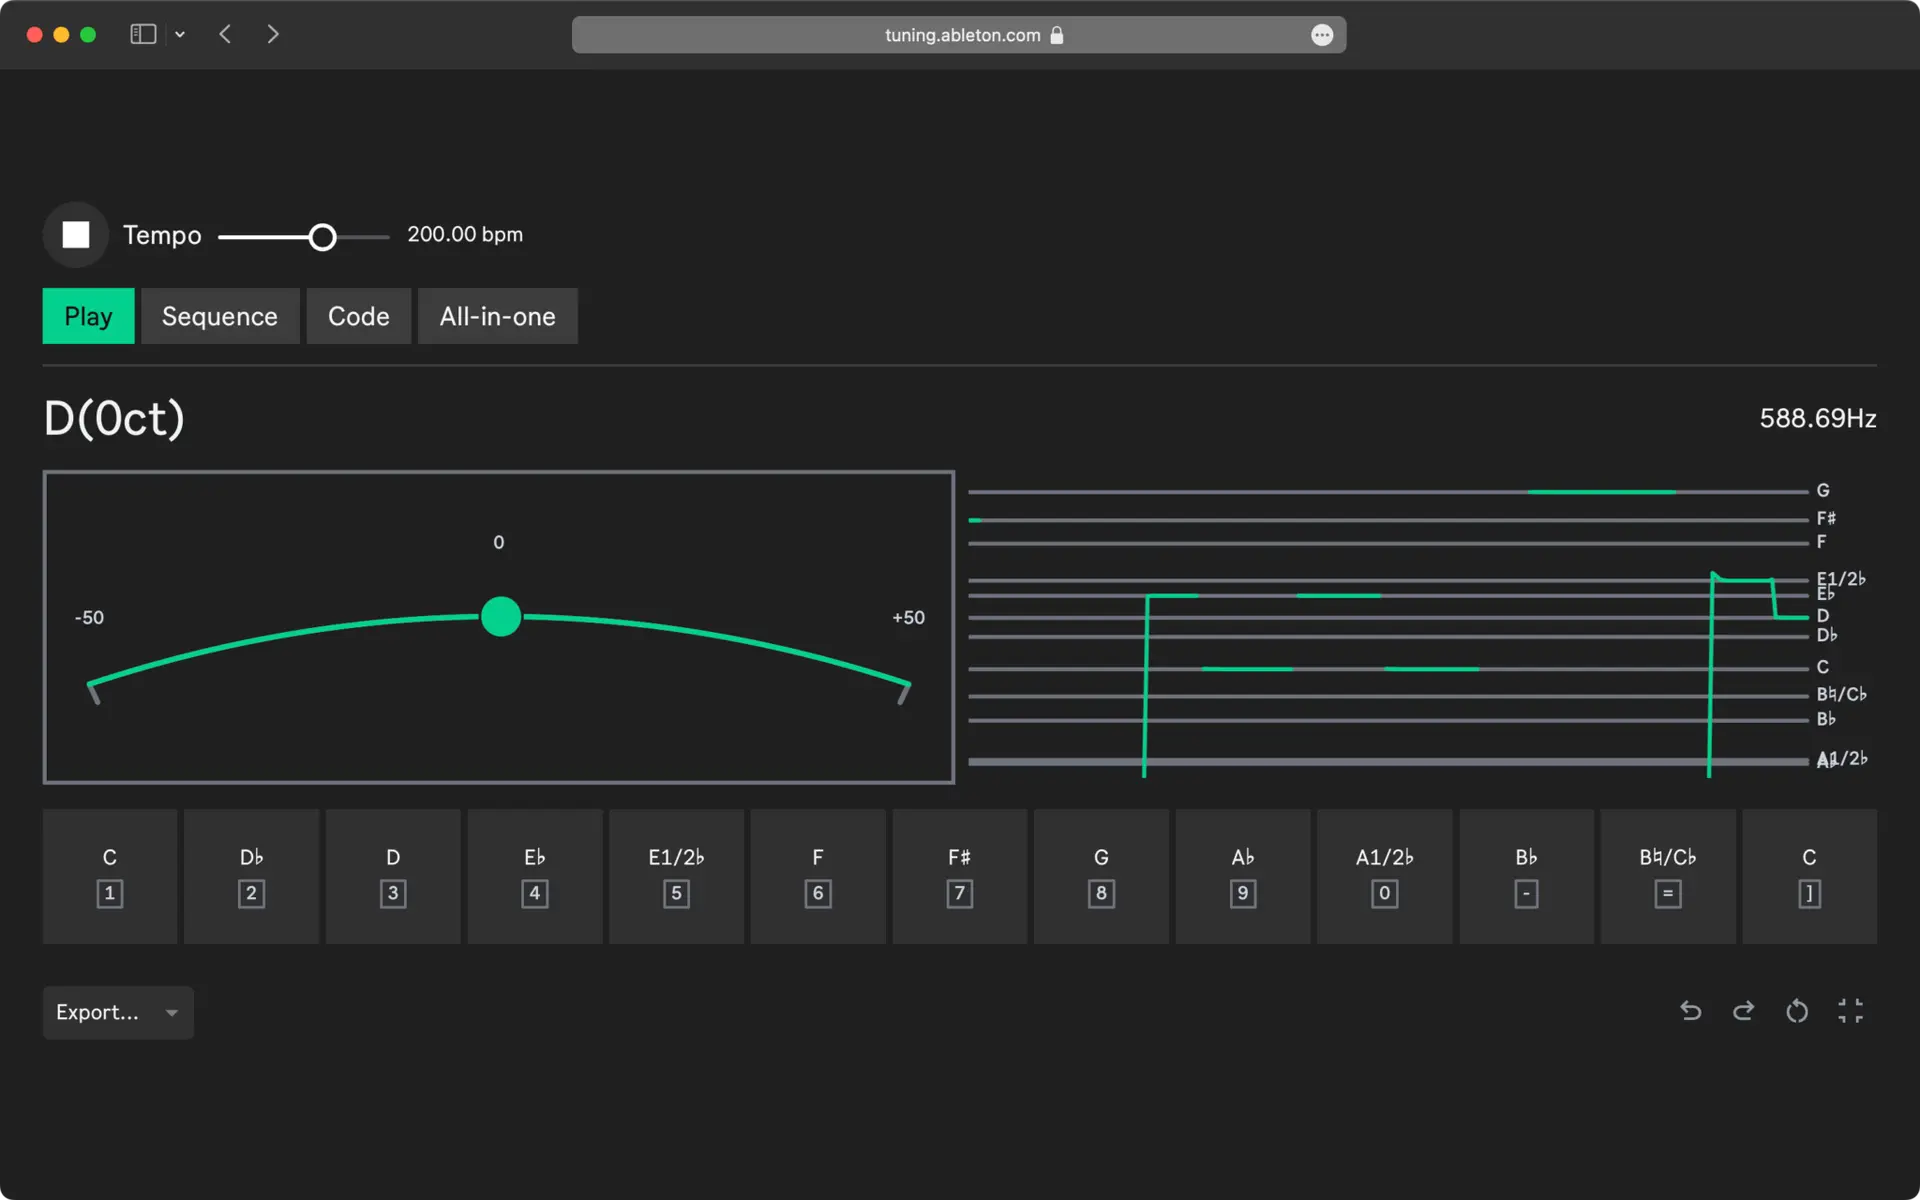Screen dimensions: 1920x1200
Task: Click the -50 cents meter label
Action: coord(89,618)
